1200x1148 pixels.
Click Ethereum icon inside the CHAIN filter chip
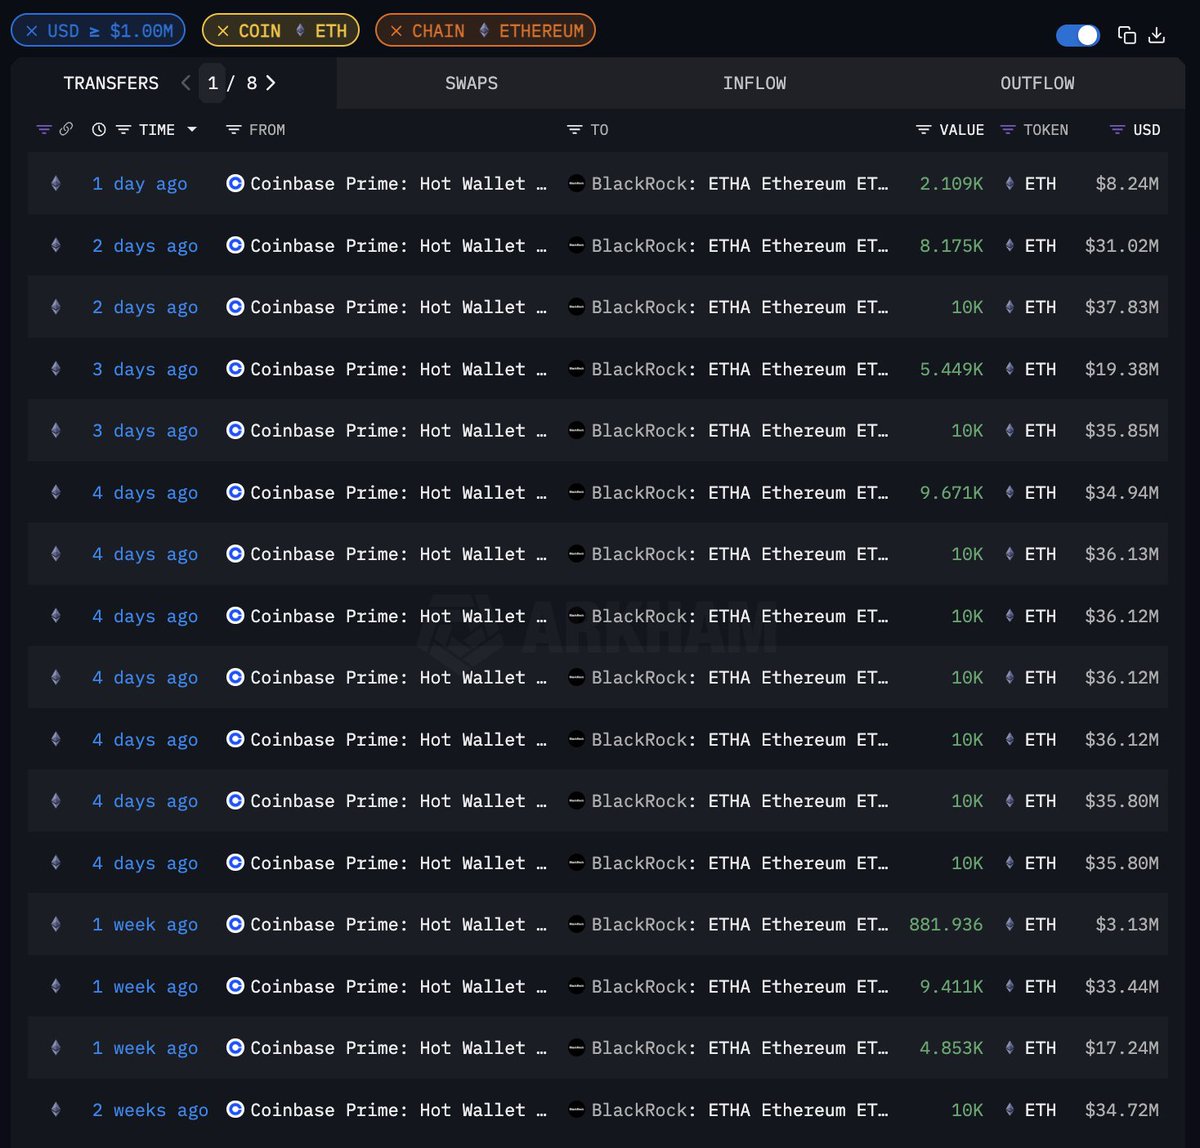tap(484, 31)
